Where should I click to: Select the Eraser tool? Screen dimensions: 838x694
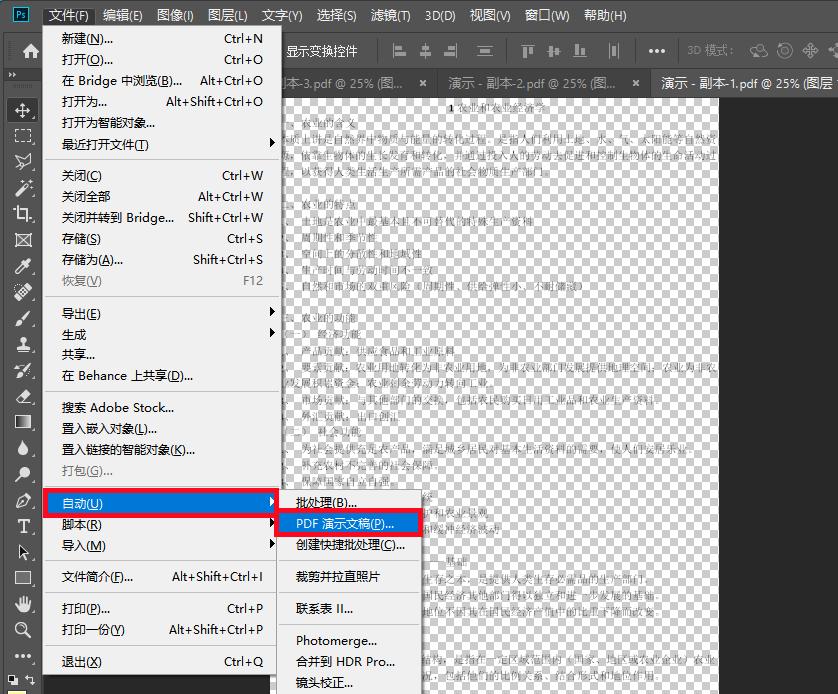(x=22, y=396)
